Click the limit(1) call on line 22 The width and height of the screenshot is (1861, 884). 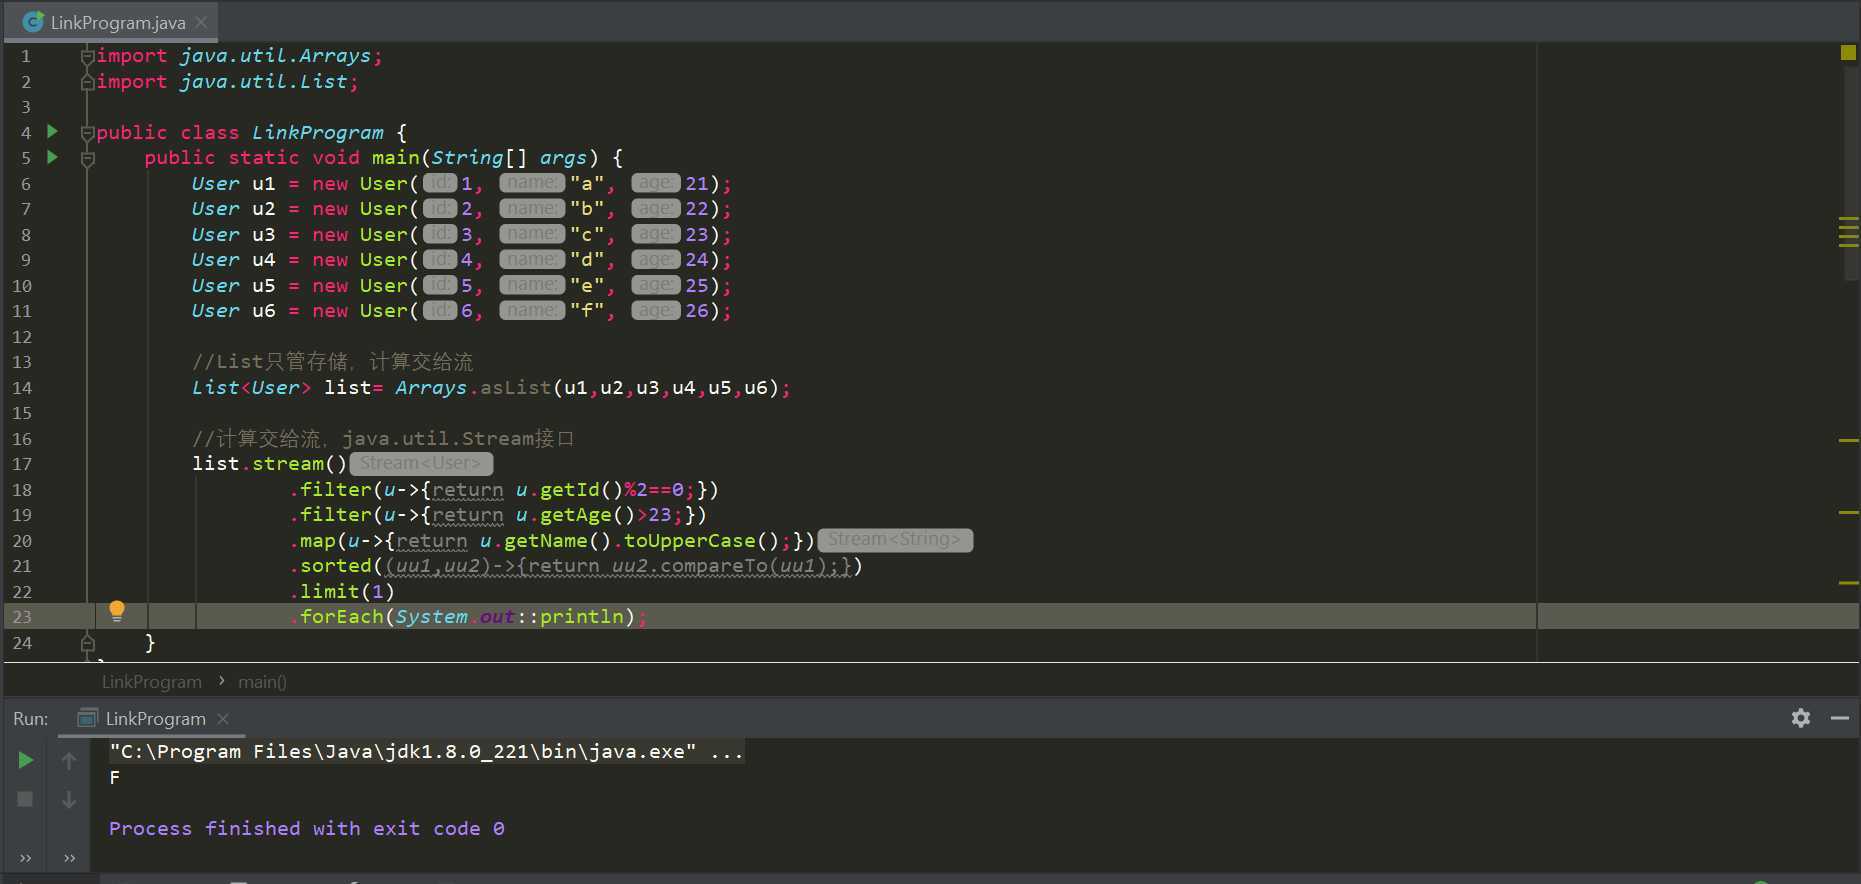pos(347,592)
